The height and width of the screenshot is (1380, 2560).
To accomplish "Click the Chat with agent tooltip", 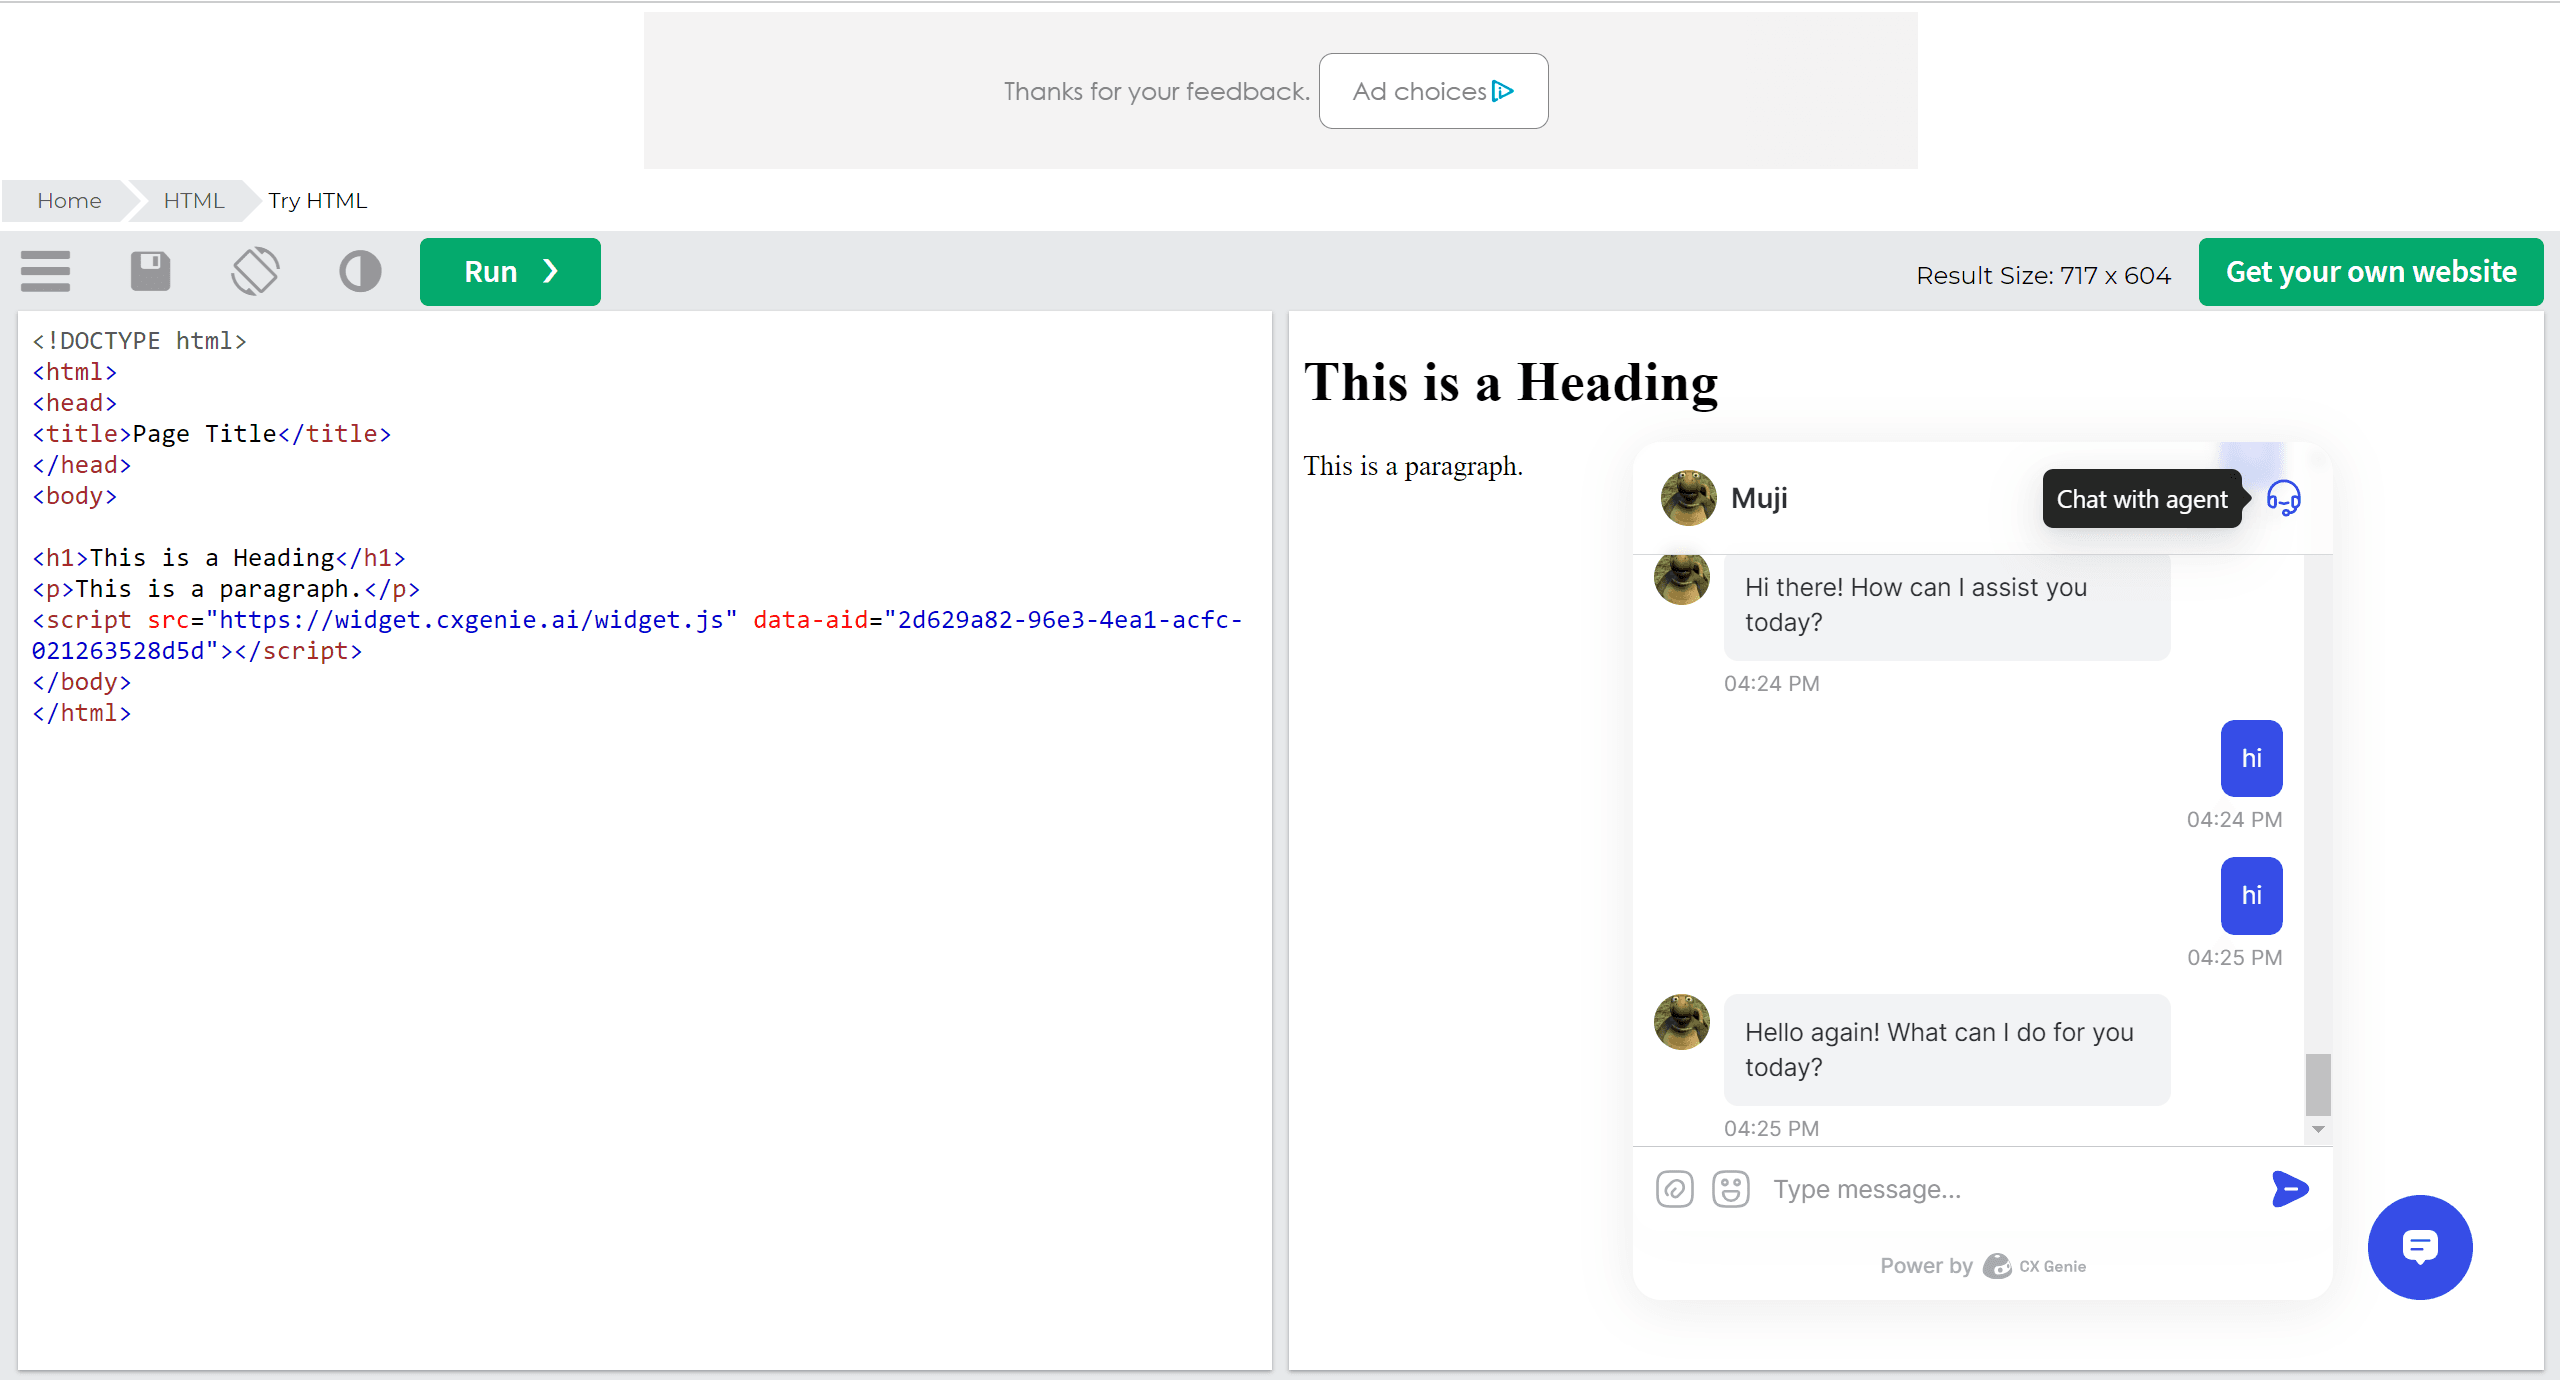I will click(x=2142, y=499).
